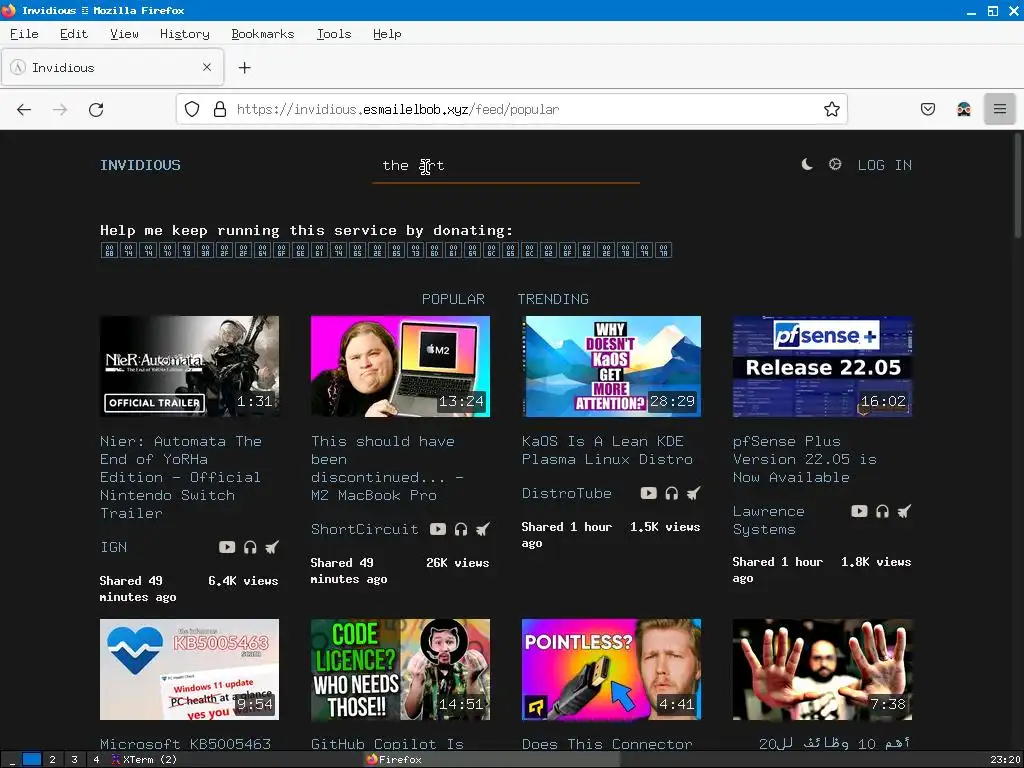Screen dimensions: 1024x768
Task: Watch DistroTube video on YouTube icon
Action: click(648, 493)
